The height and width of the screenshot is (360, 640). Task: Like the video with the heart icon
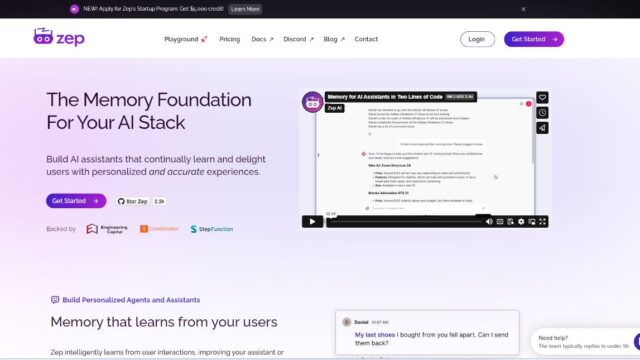542,98
